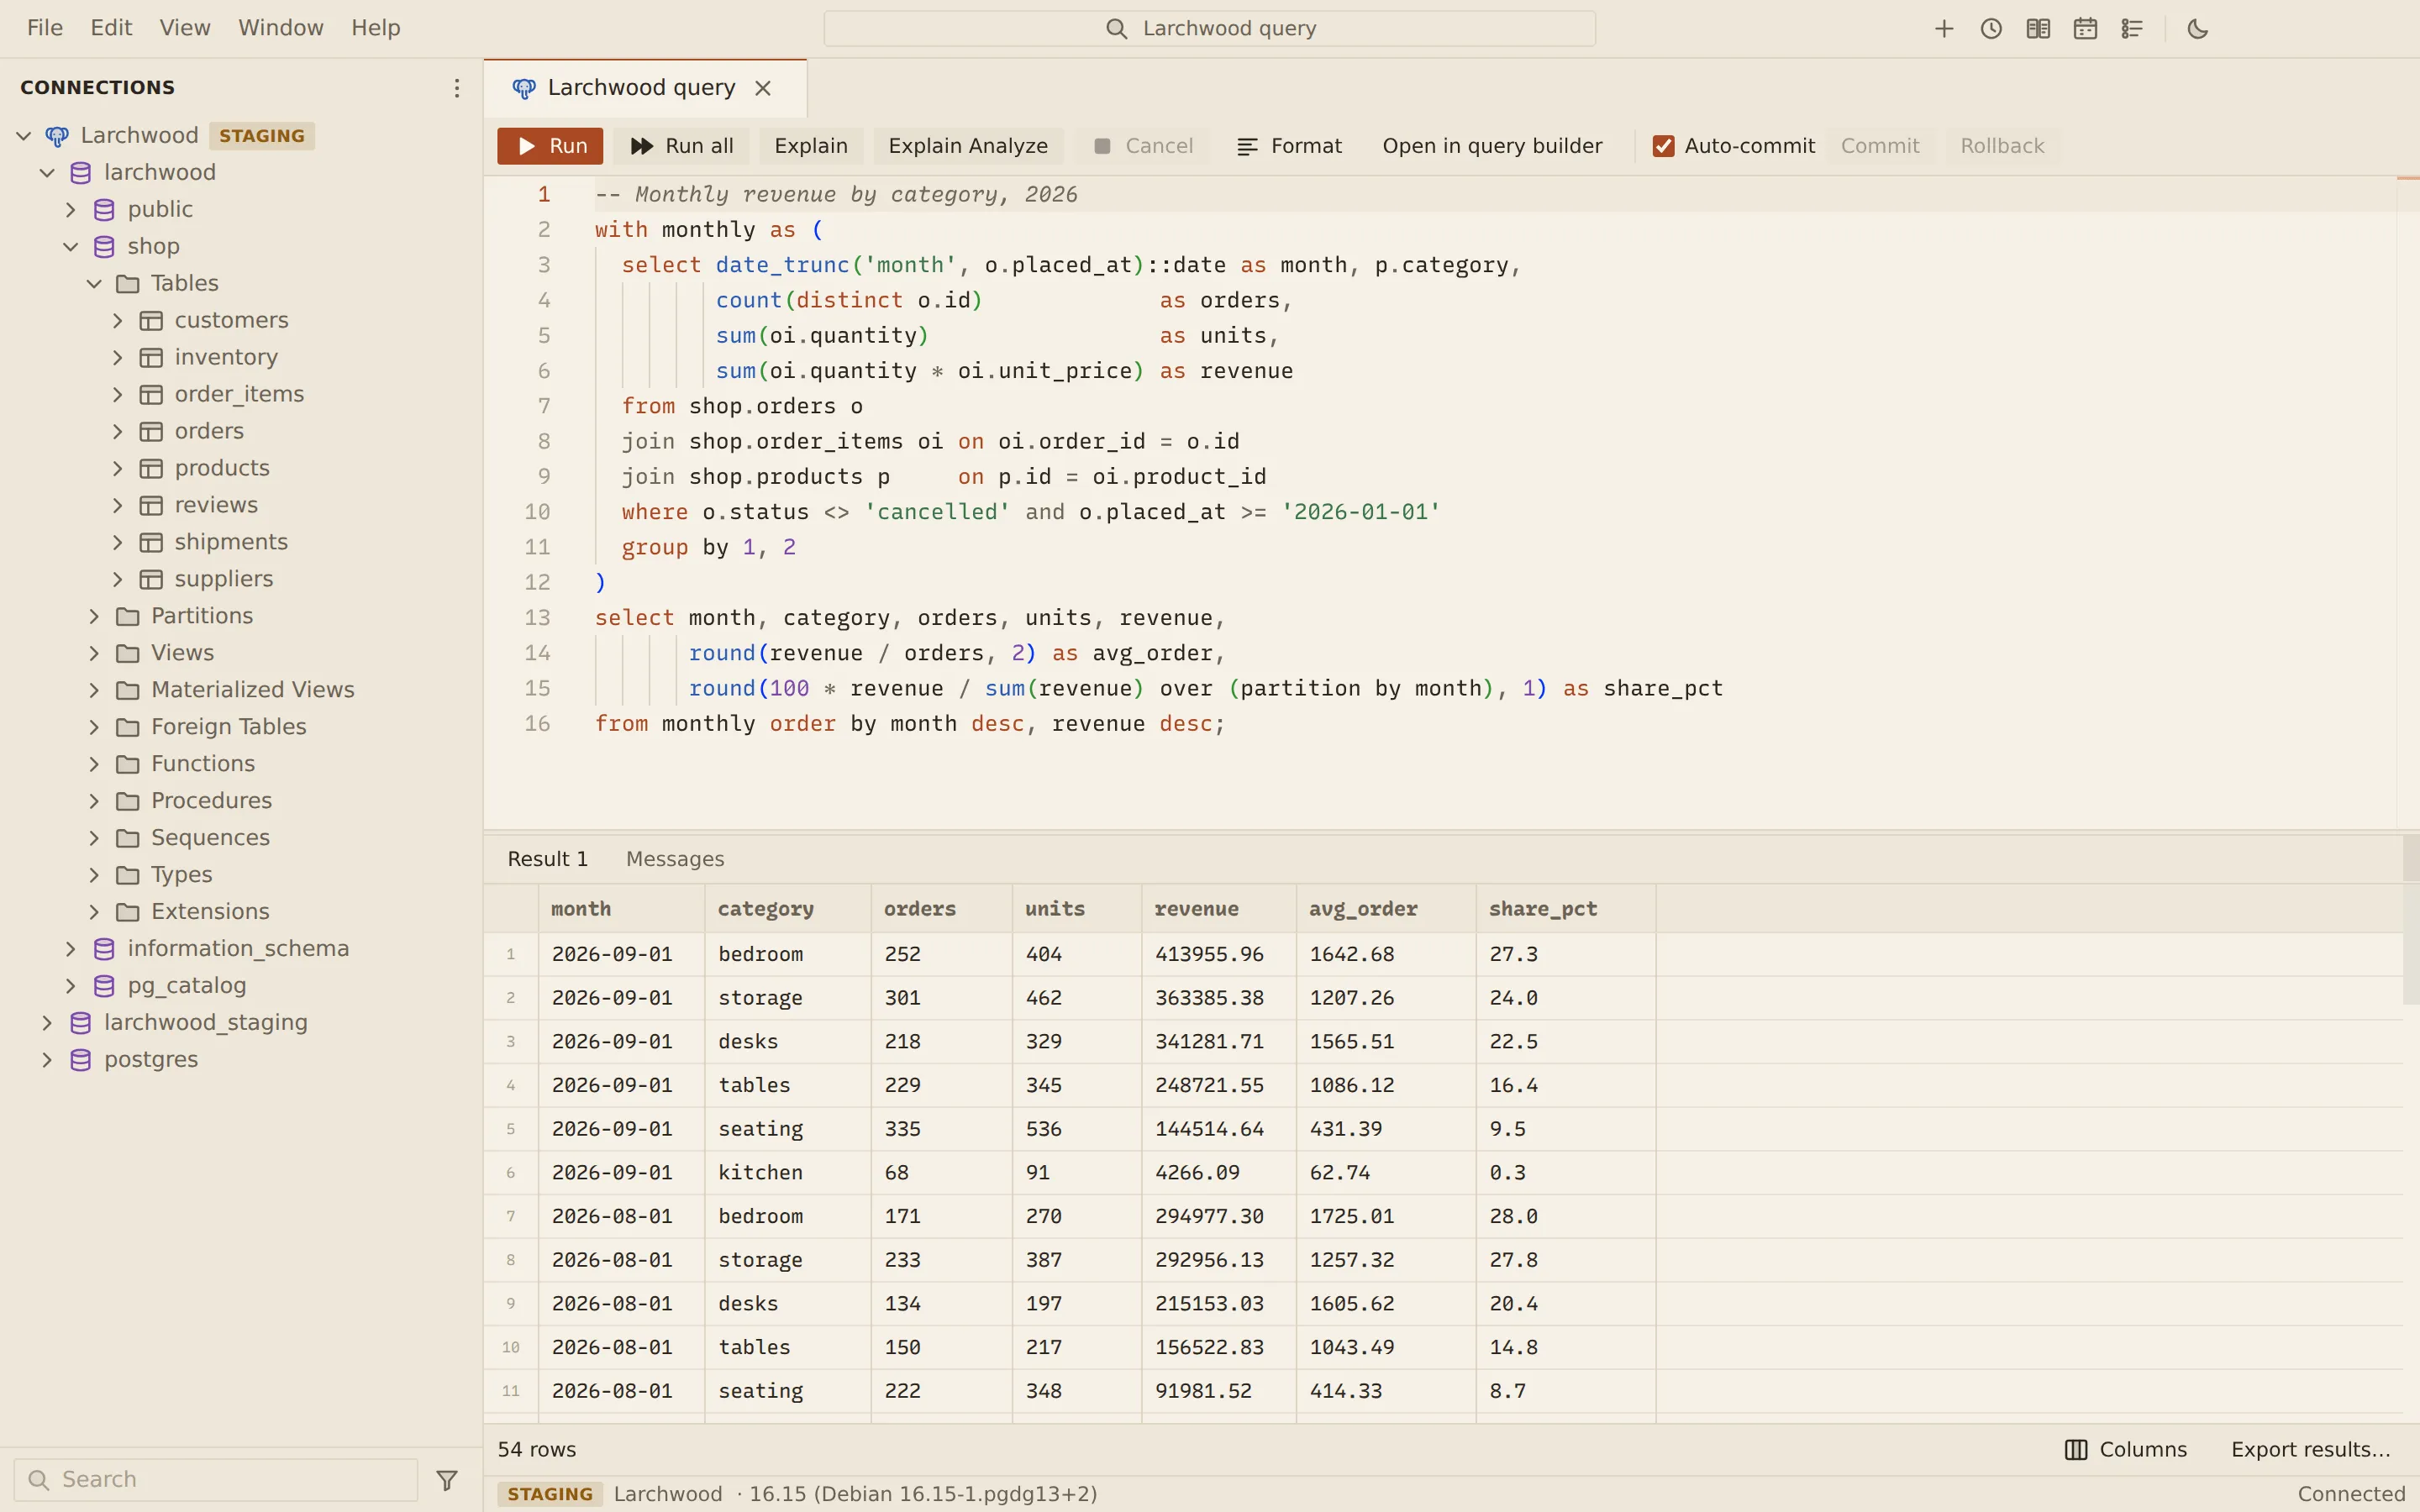This screenshot has width=2420, height=1512.
Task: Click the Larchwood PostgreSQL elephant icon in tree
Action: coord(57,136)
